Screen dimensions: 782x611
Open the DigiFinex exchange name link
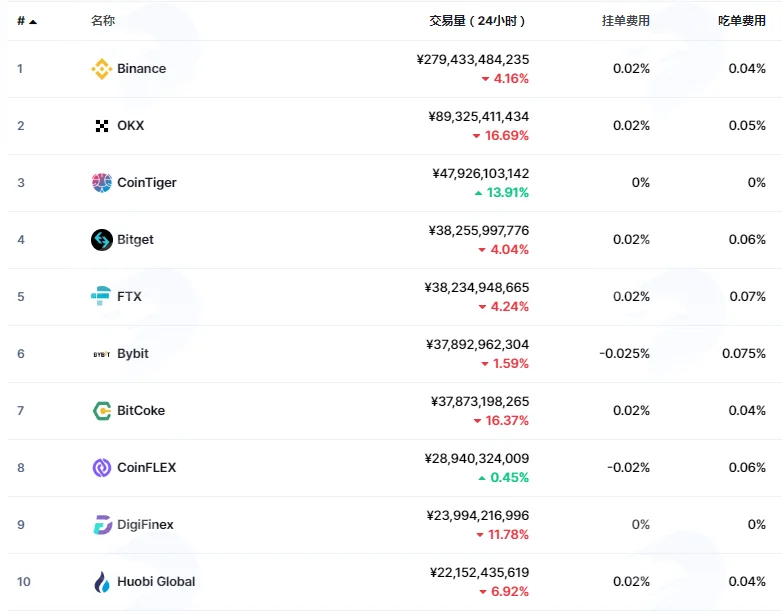click(x=145, y=525)
